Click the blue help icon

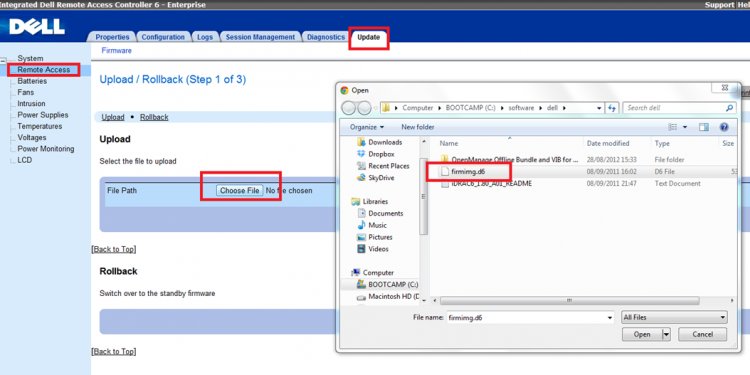click(724, 127)
